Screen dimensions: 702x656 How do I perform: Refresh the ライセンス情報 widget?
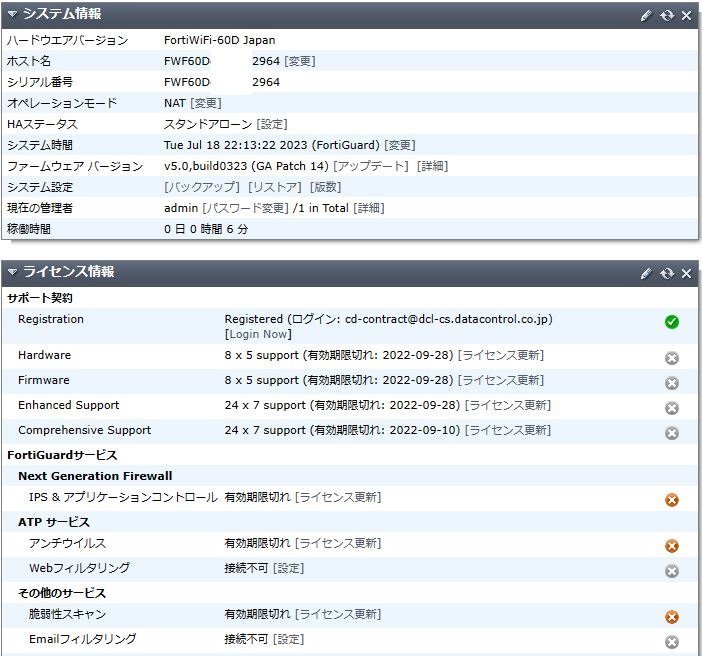click(x=667, y=273)
